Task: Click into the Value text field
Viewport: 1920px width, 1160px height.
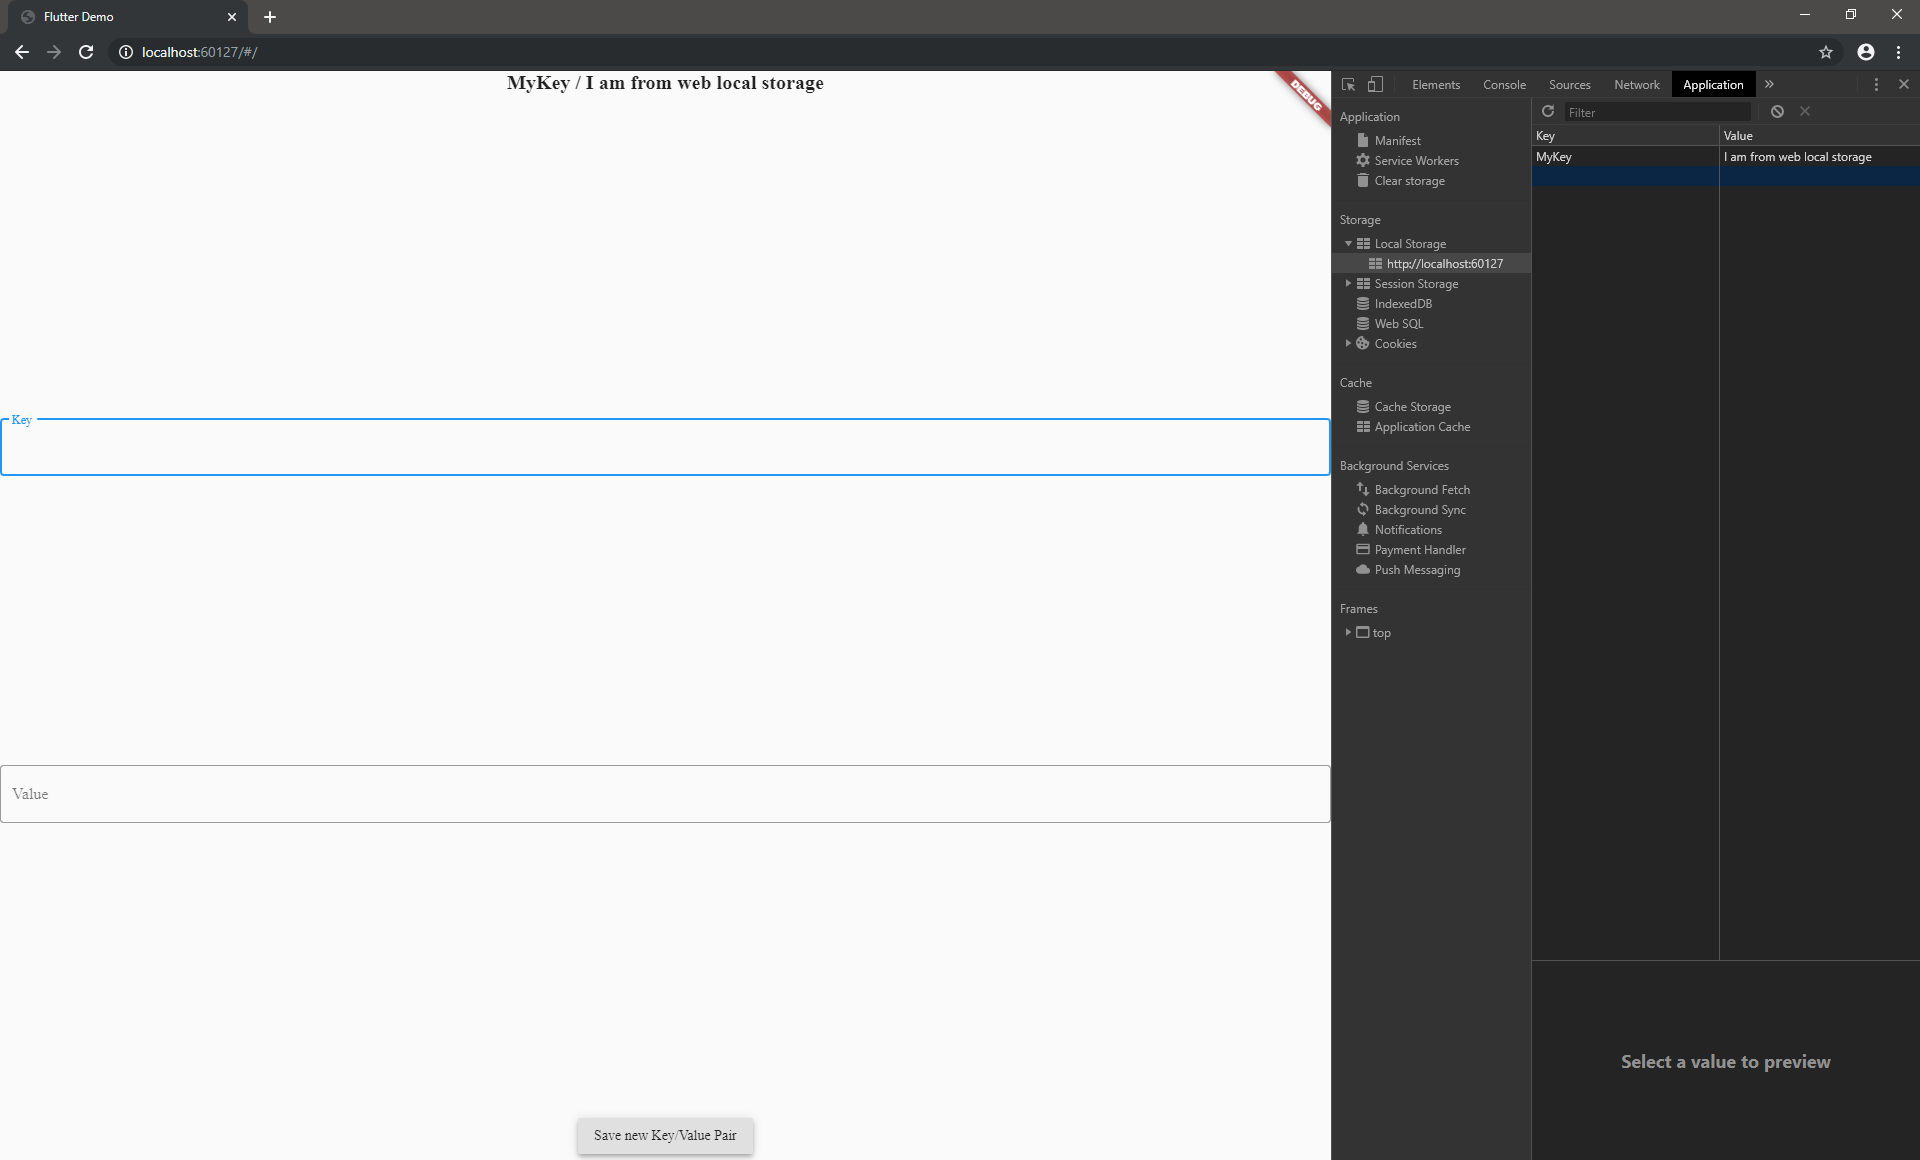Action: 665,794
